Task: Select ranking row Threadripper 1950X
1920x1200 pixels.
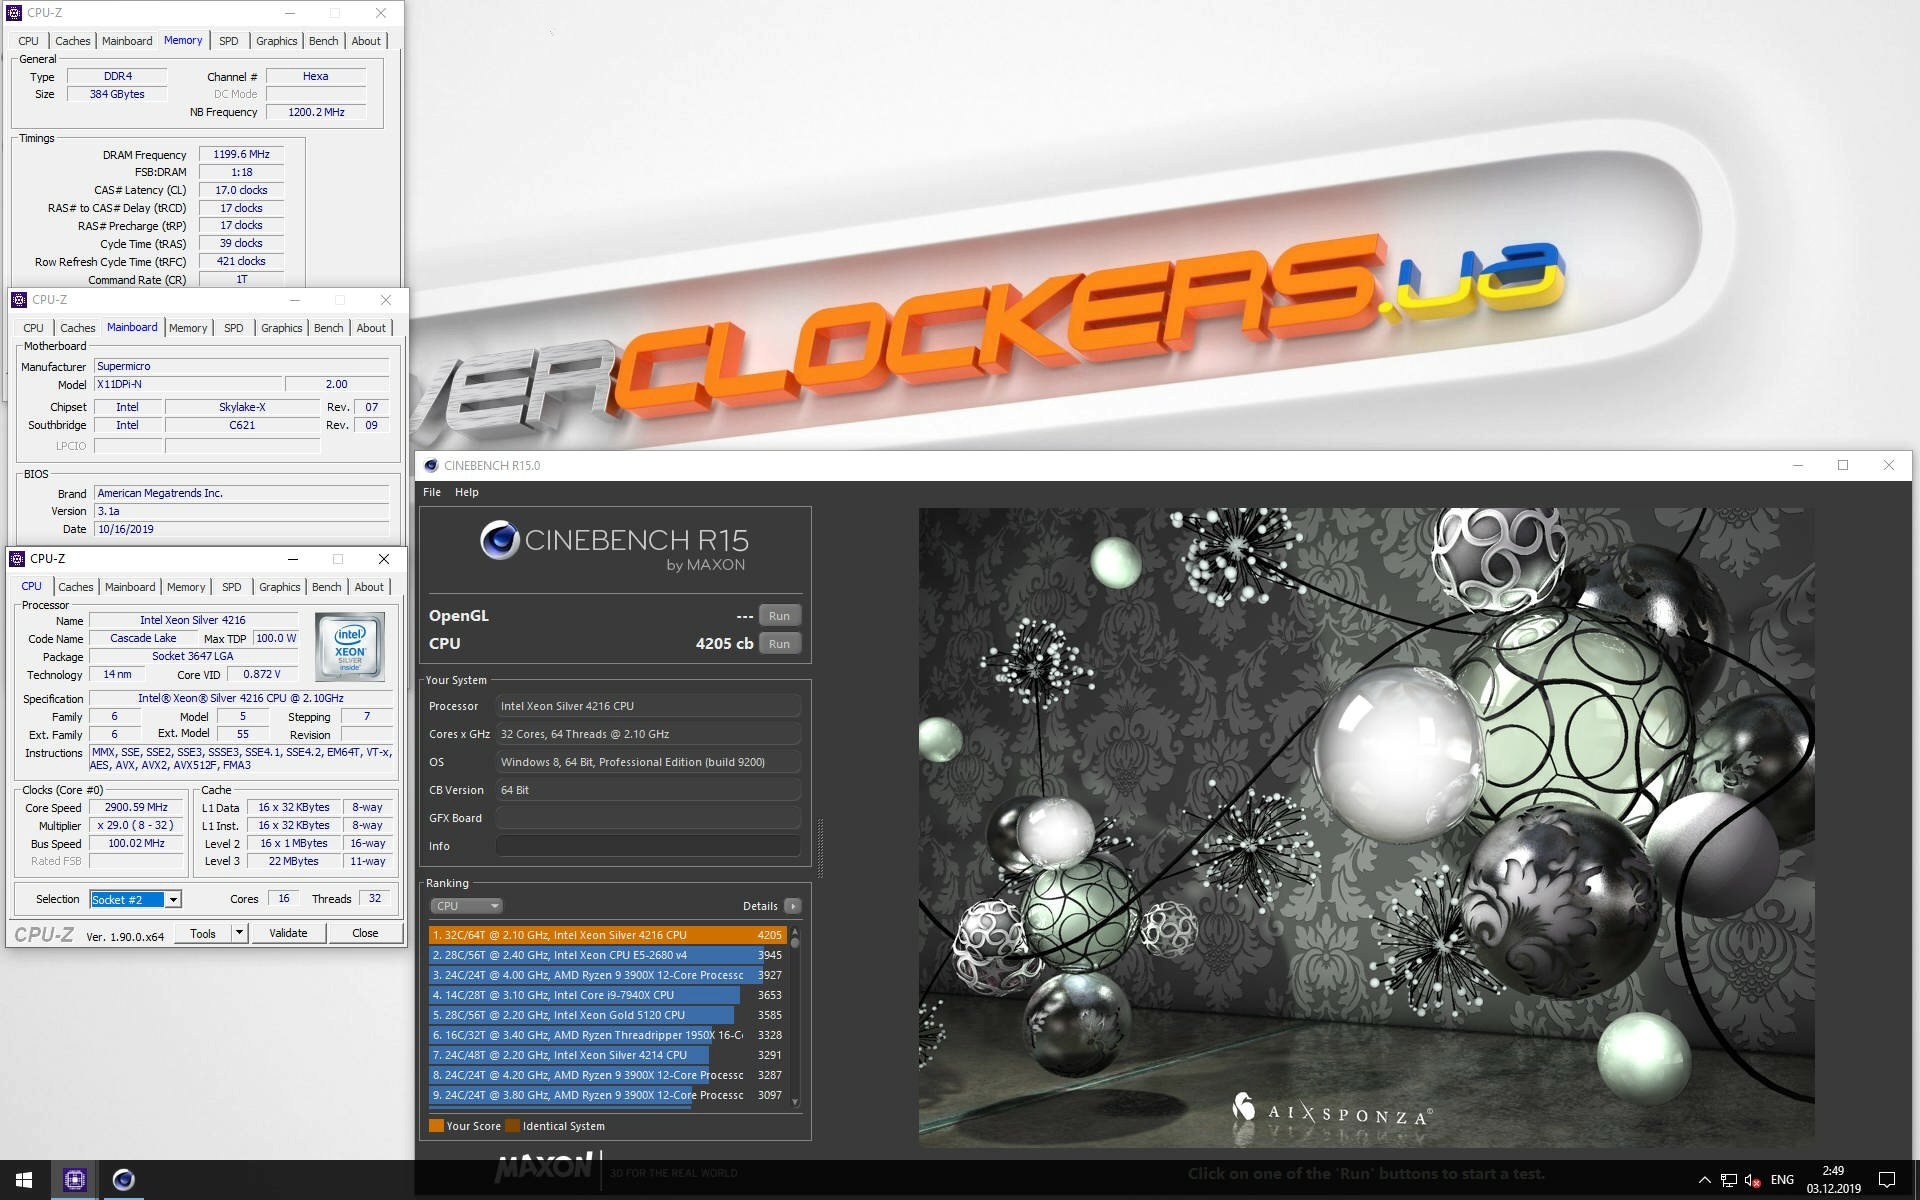Action: (607, 1035)
